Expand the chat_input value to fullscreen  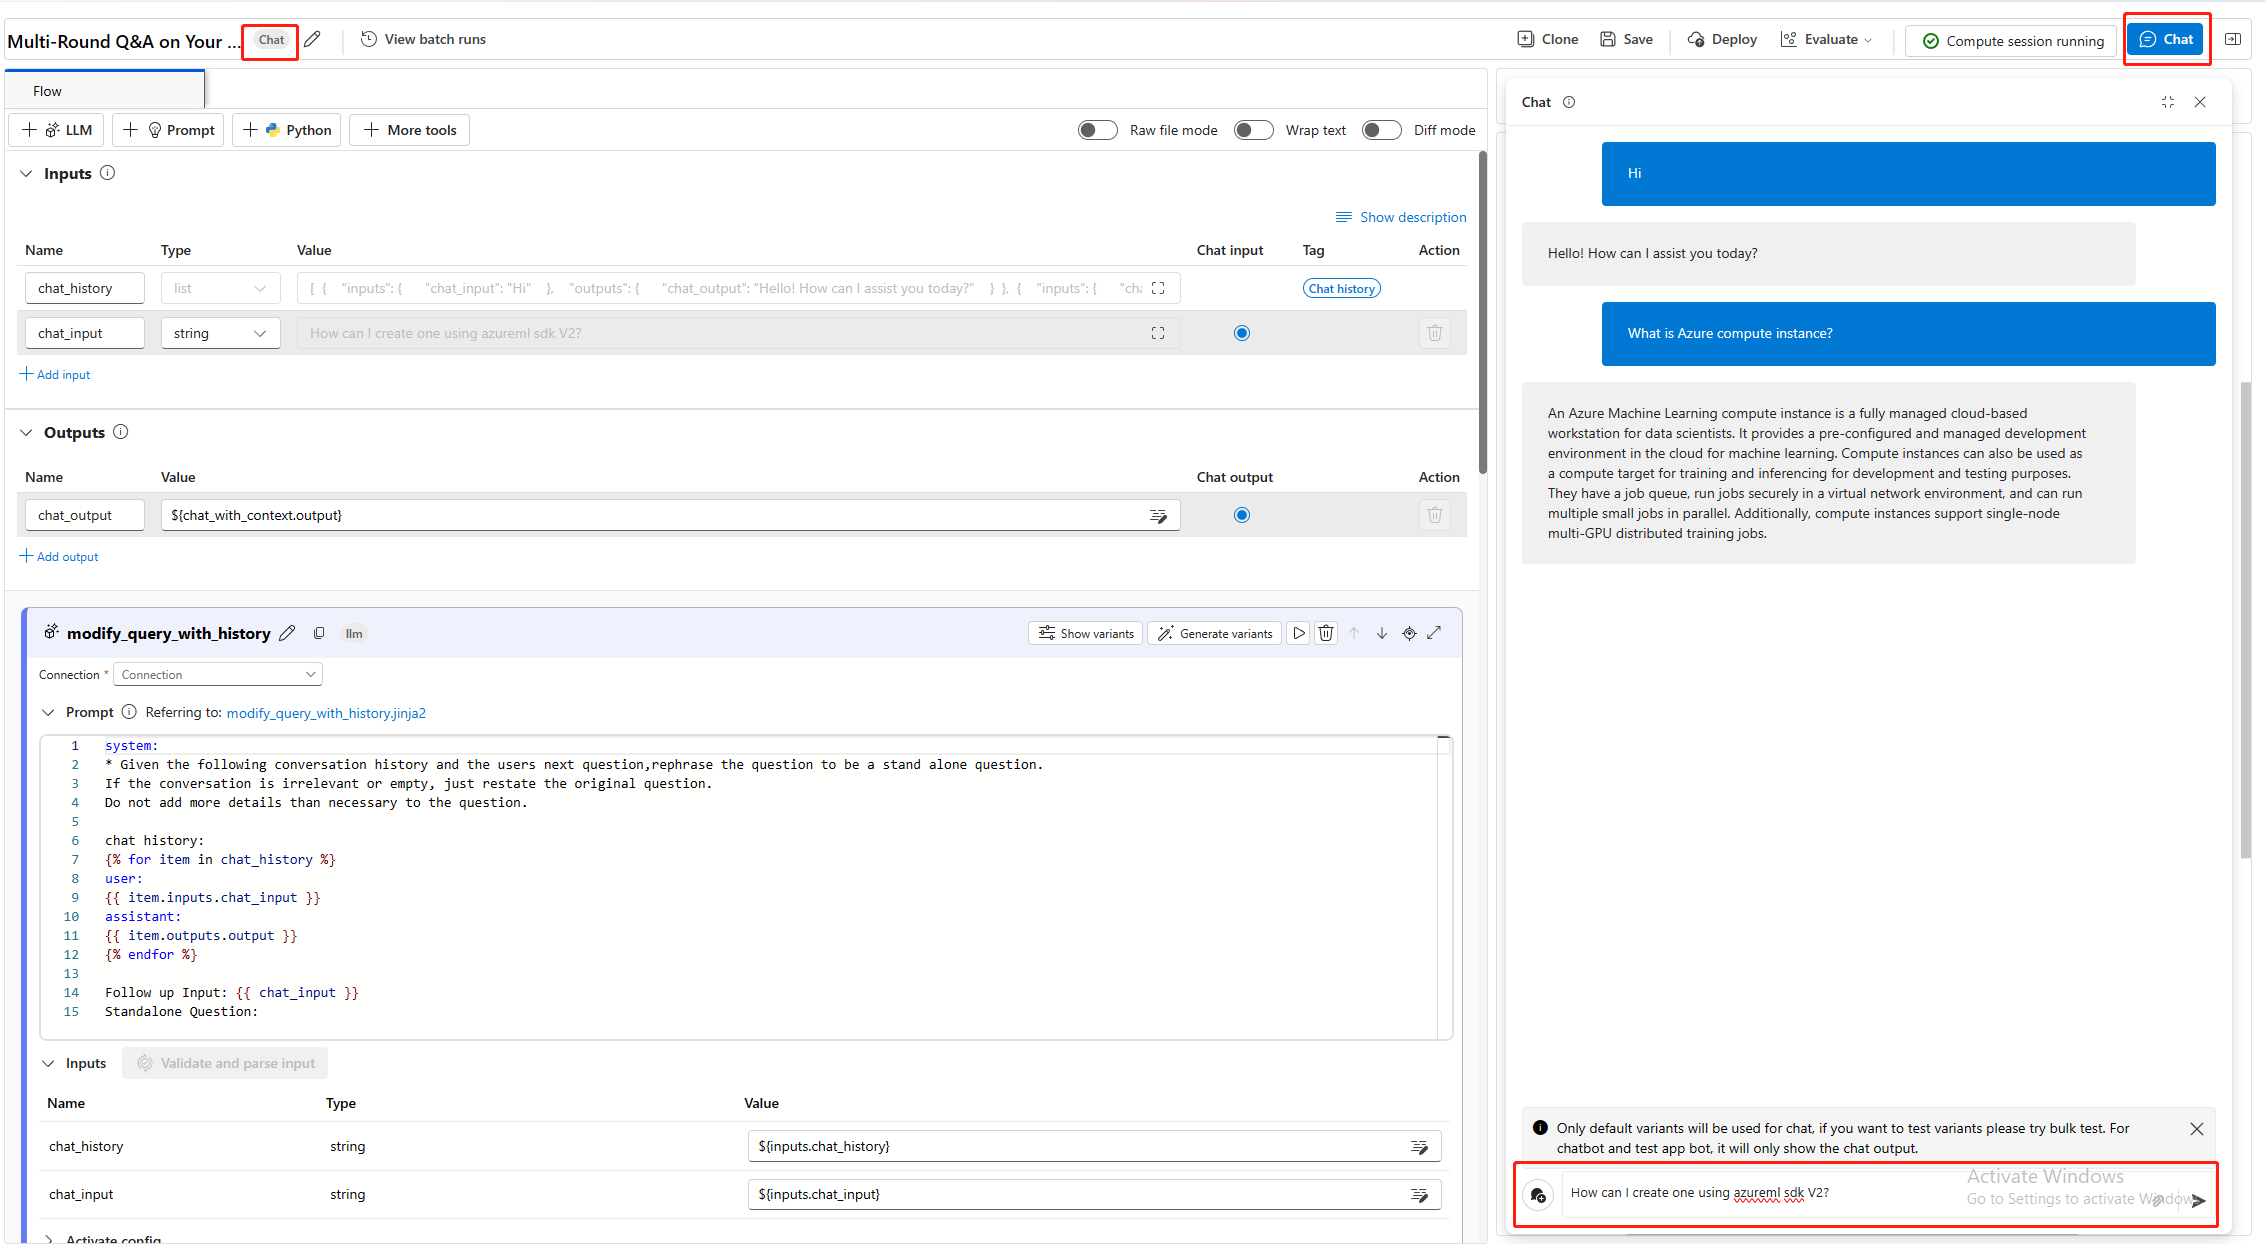(1158, 333)
